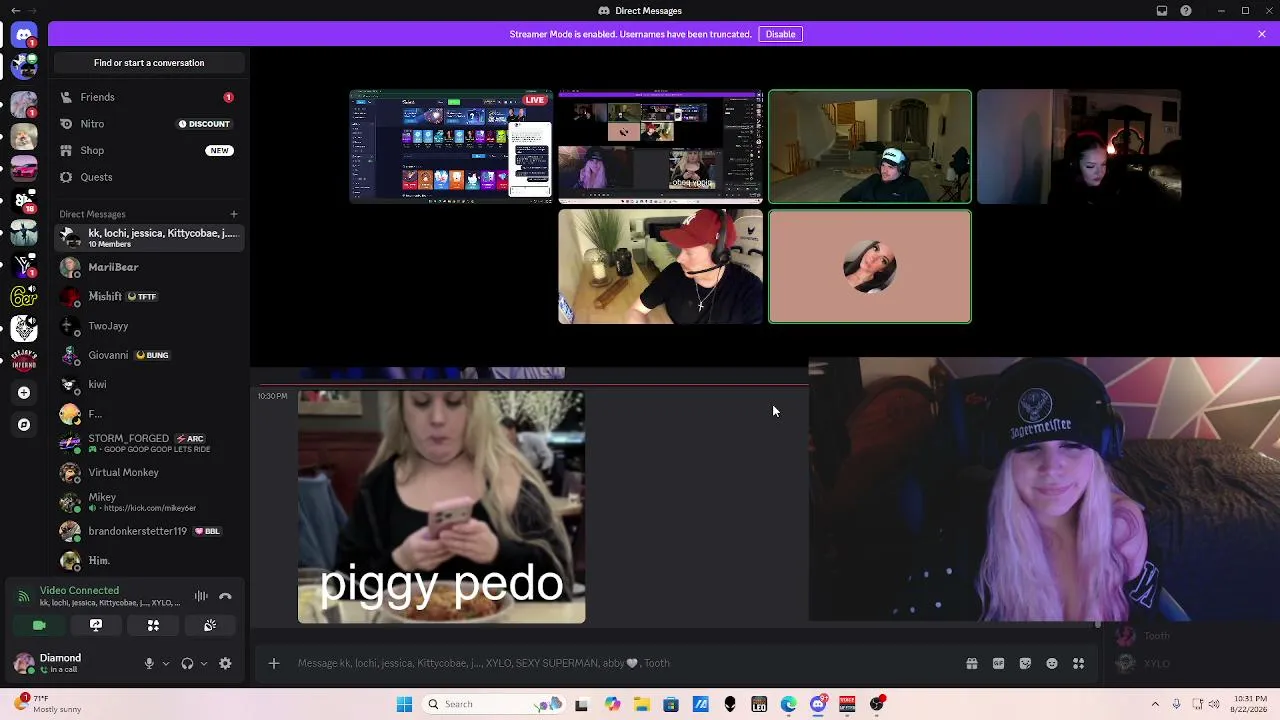Mute your microphone

[149, 663]
